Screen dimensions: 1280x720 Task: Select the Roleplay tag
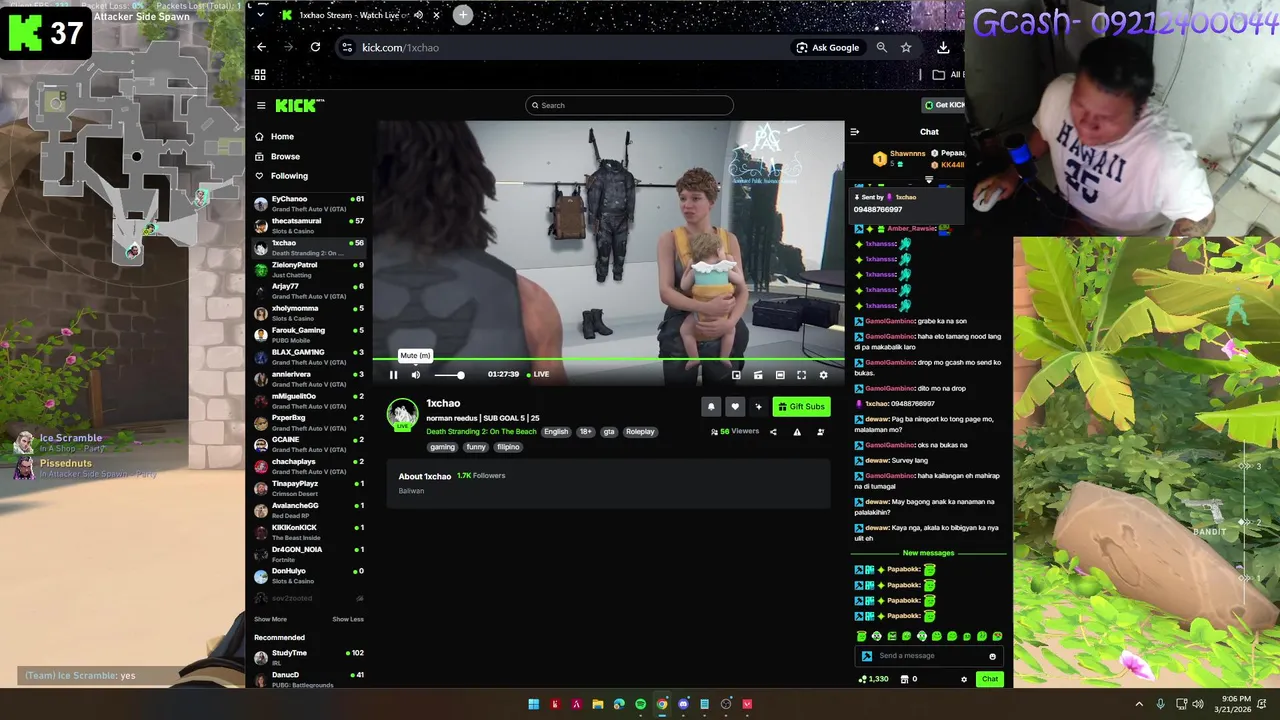point(640,432)
